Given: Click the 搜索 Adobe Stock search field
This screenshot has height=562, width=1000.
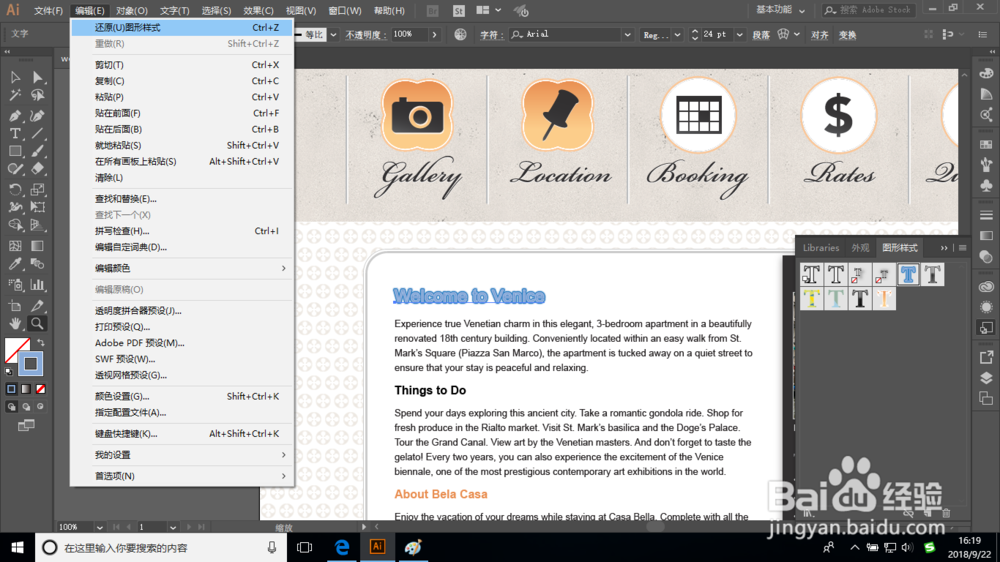Looking at the screenshot, I should tap(869, 10).
